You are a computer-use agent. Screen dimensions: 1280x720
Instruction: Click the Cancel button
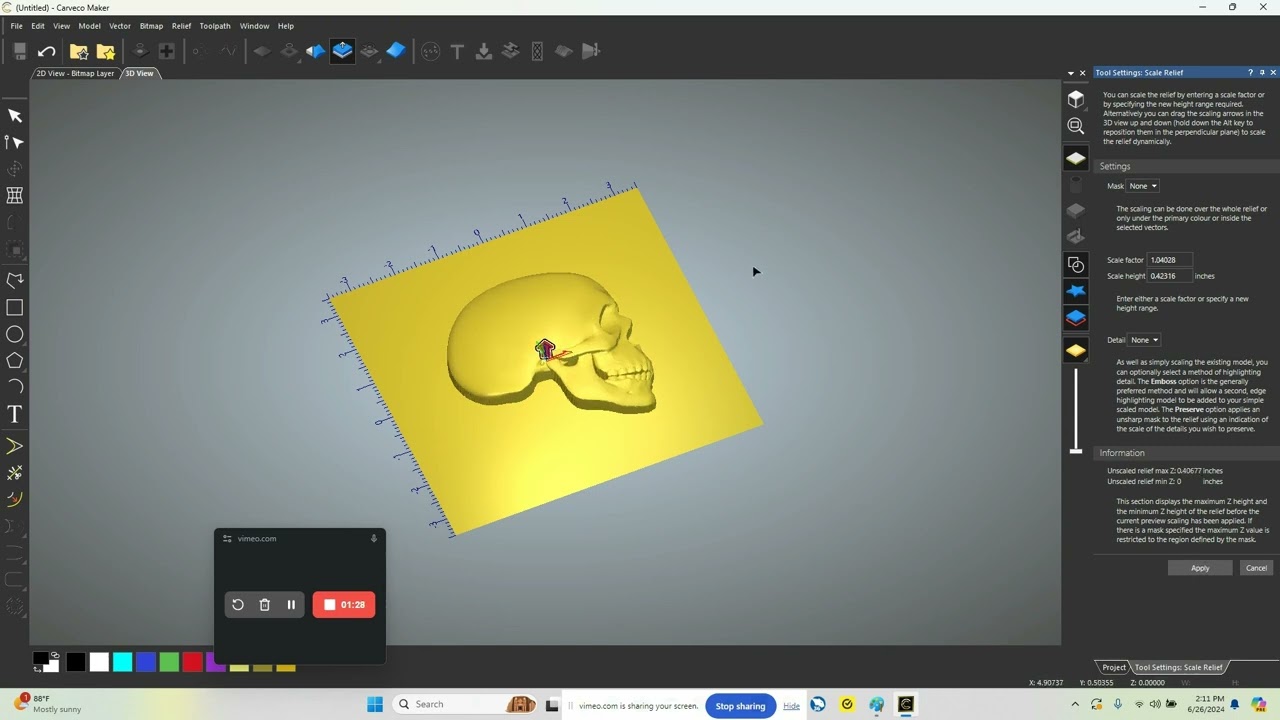click(1256, 568)
